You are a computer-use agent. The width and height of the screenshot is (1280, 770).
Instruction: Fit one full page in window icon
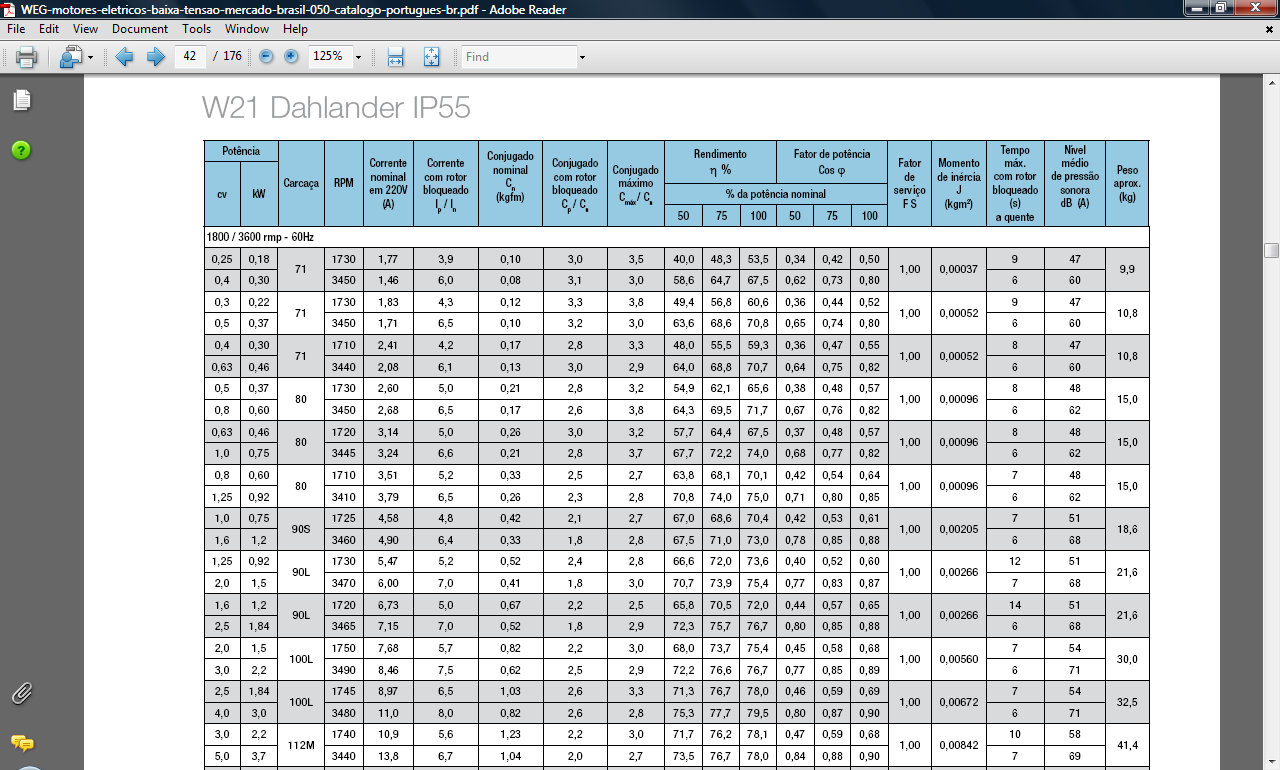point(431,57)
